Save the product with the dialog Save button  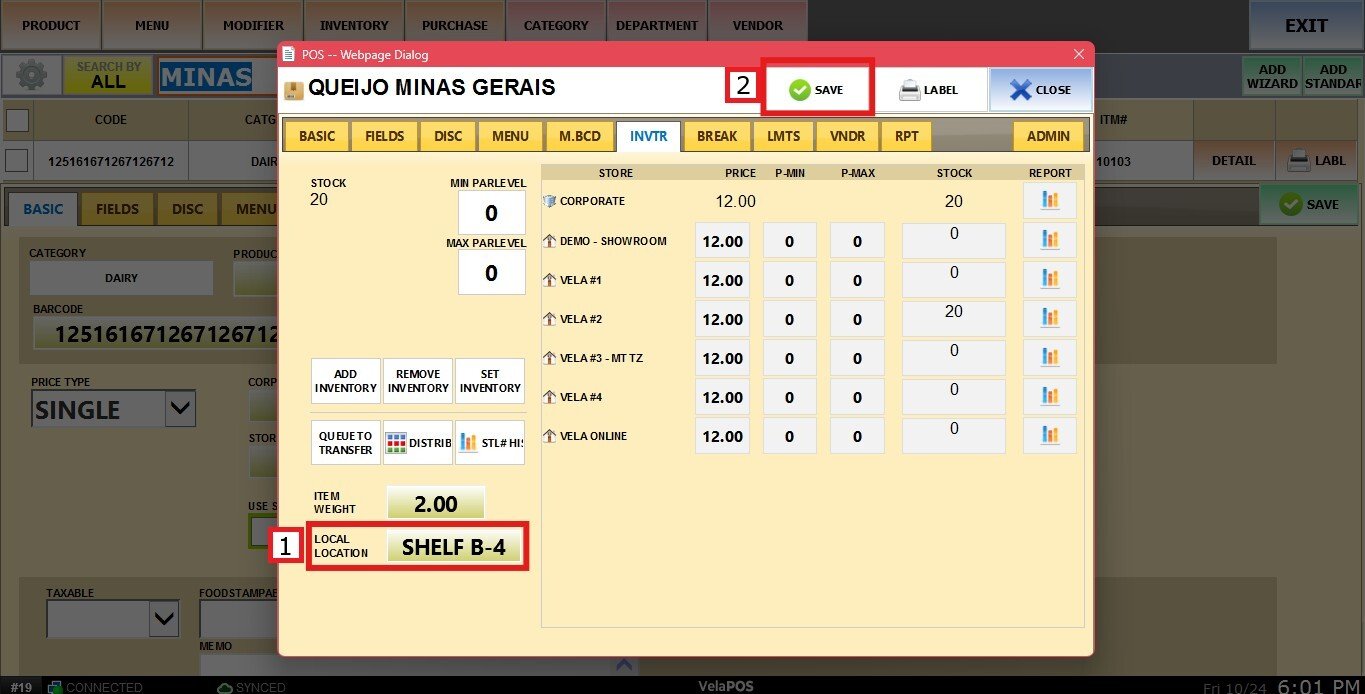pyautogui.click(x=817, y=90)
